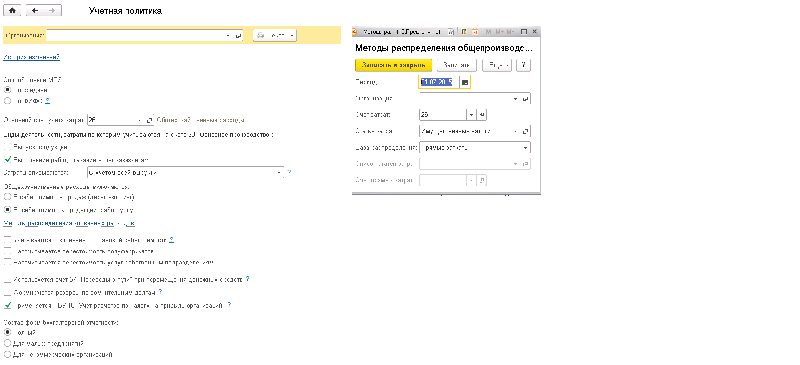Uncheck 'Выполнение работ, оказание услуг' checkbox
Screen dimensions: 800x365
point(7,159)
